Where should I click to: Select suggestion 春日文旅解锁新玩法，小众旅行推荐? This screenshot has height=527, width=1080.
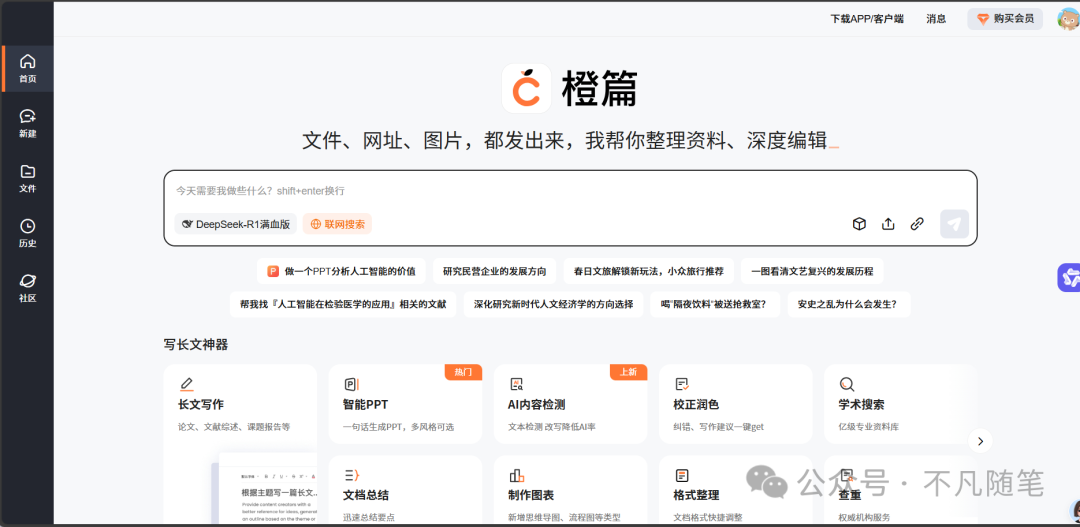point(649,271)
